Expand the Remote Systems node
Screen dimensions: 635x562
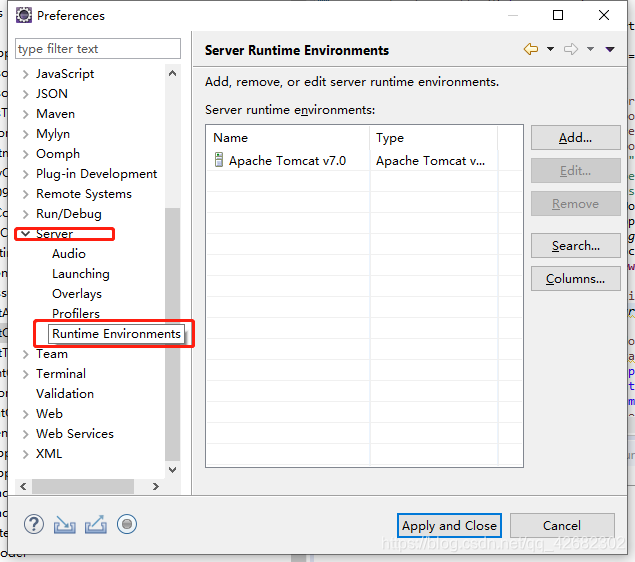pyautogui.click(x=26, y=194)
